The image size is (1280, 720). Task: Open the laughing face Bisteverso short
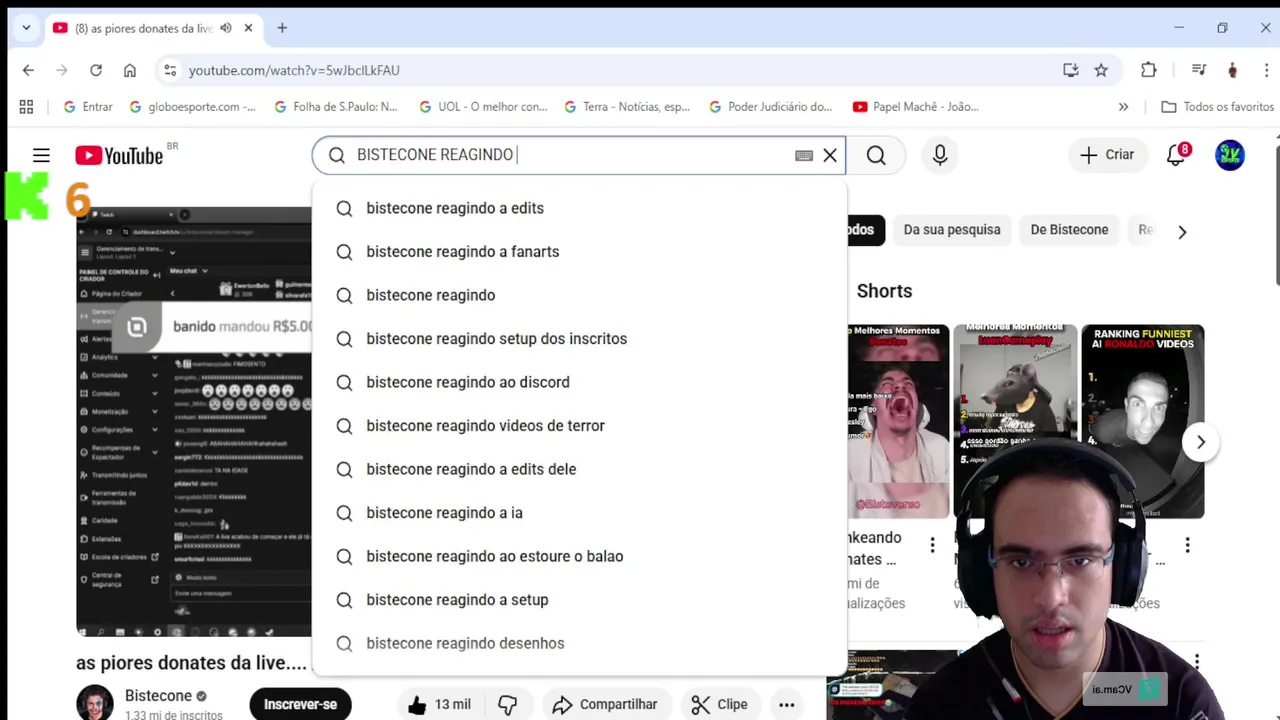(x=898, y=421)
